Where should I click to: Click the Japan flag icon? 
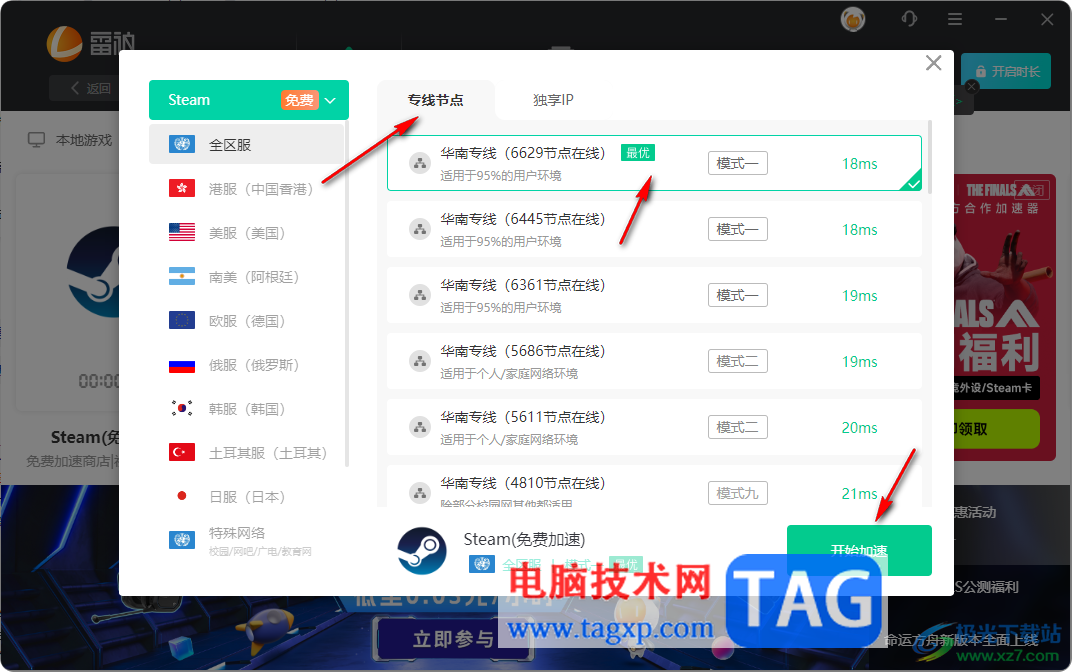pos(182,496)
